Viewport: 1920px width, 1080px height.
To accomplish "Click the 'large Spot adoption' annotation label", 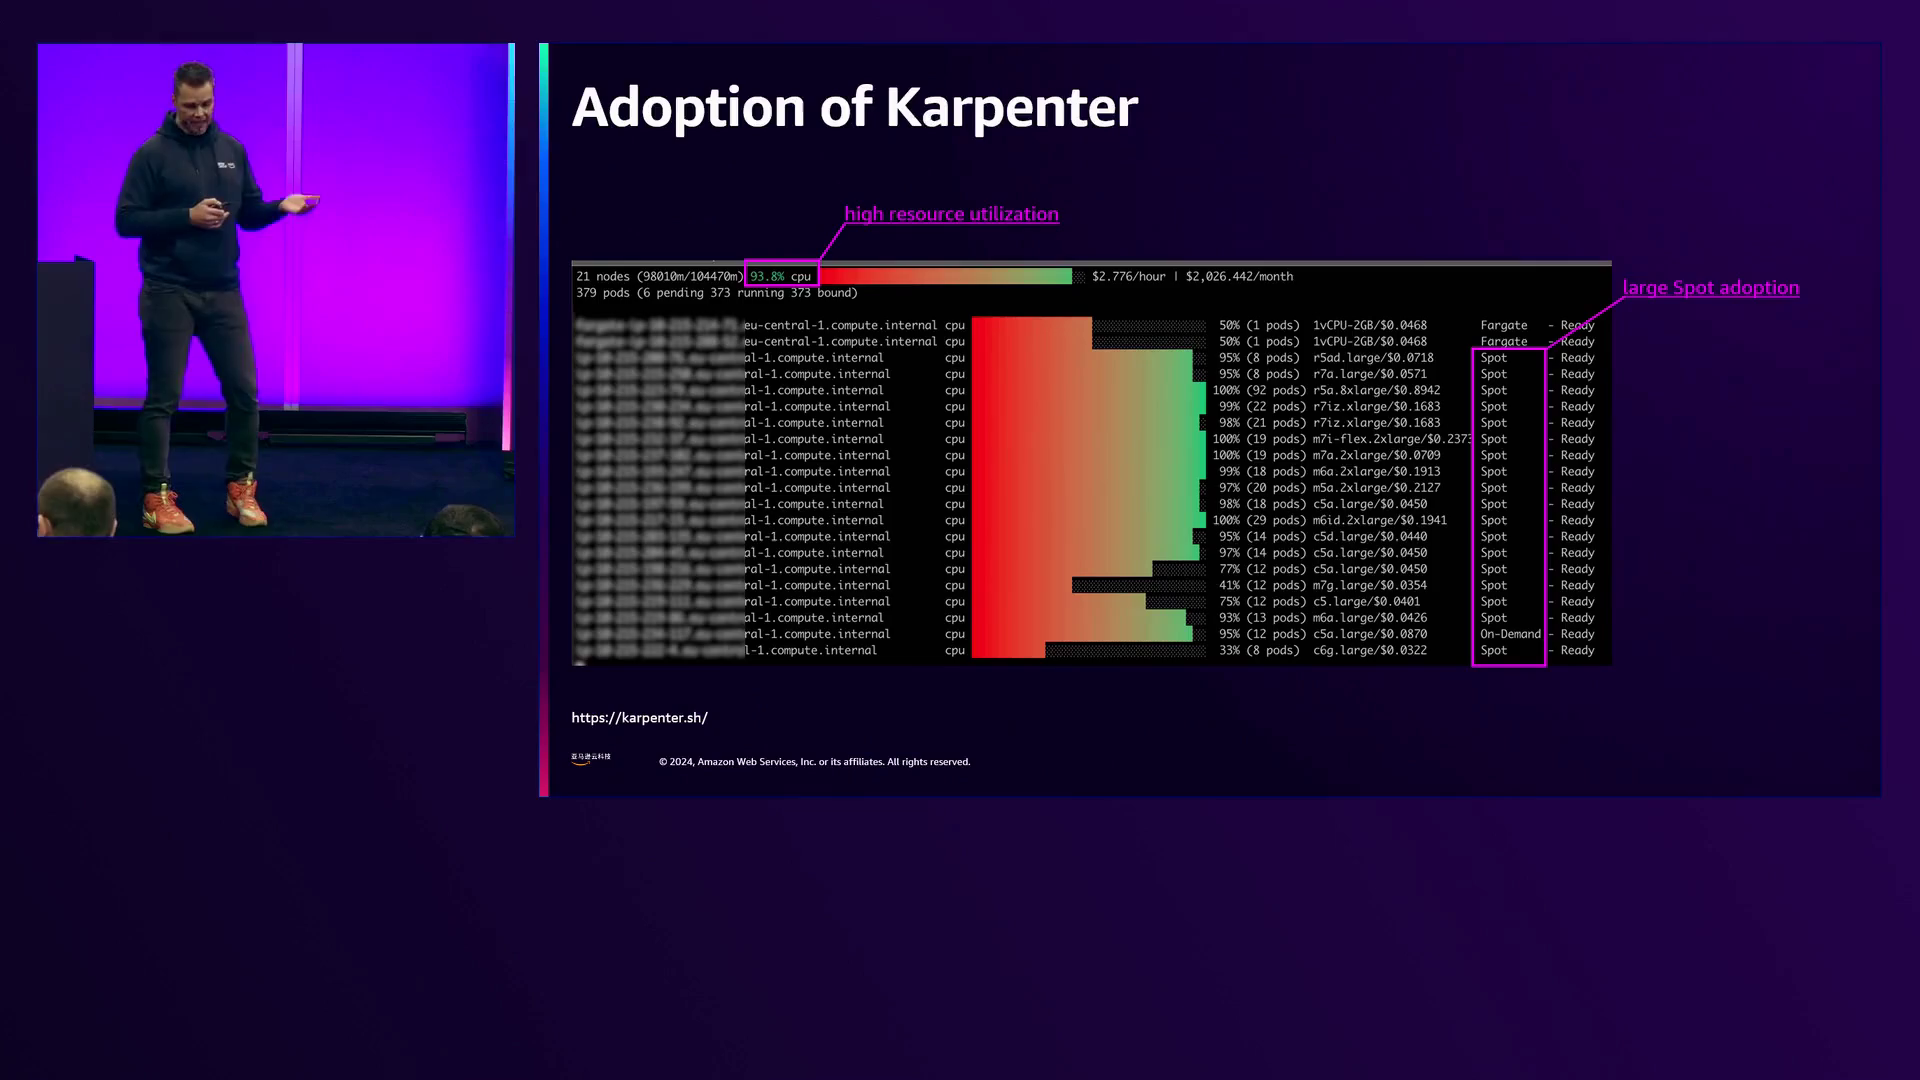I will (1710, 288).
